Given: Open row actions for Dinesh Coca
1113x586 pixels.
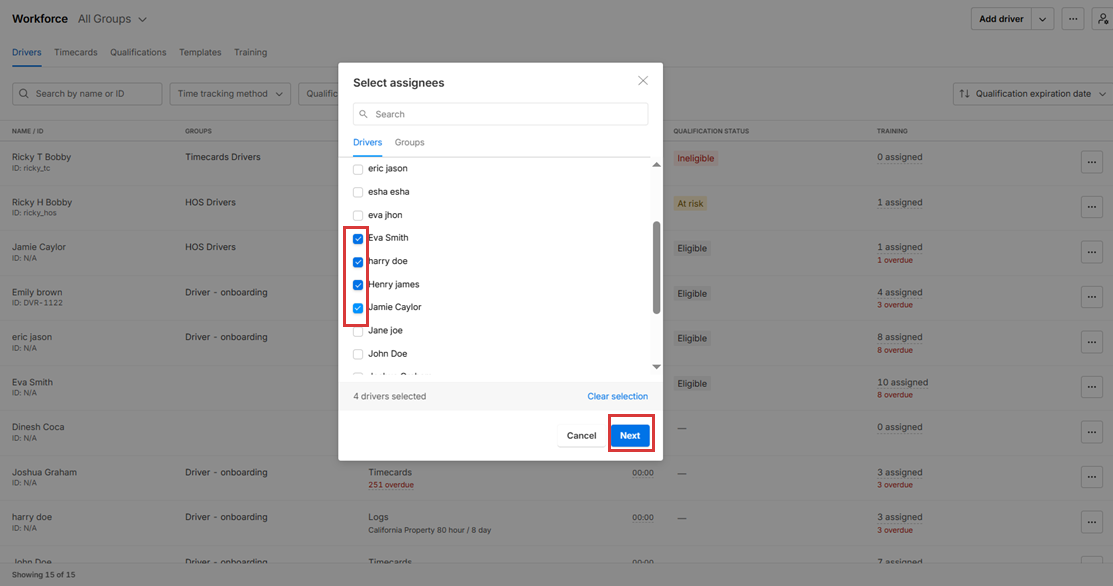Looking at the screenshot, I should 1091,432.
